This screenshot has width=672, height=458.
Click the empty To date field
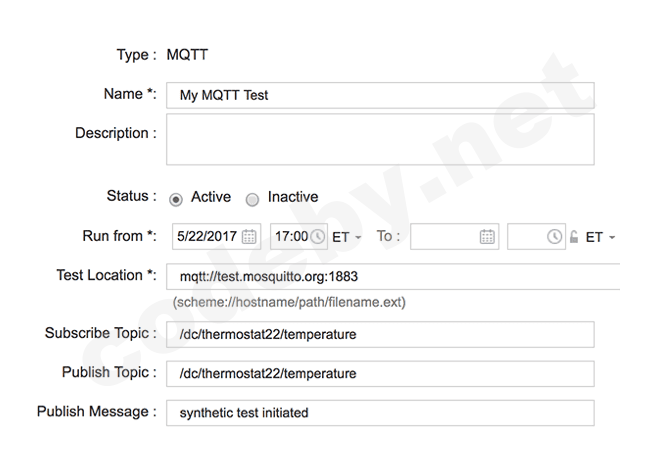click(444, 237)
